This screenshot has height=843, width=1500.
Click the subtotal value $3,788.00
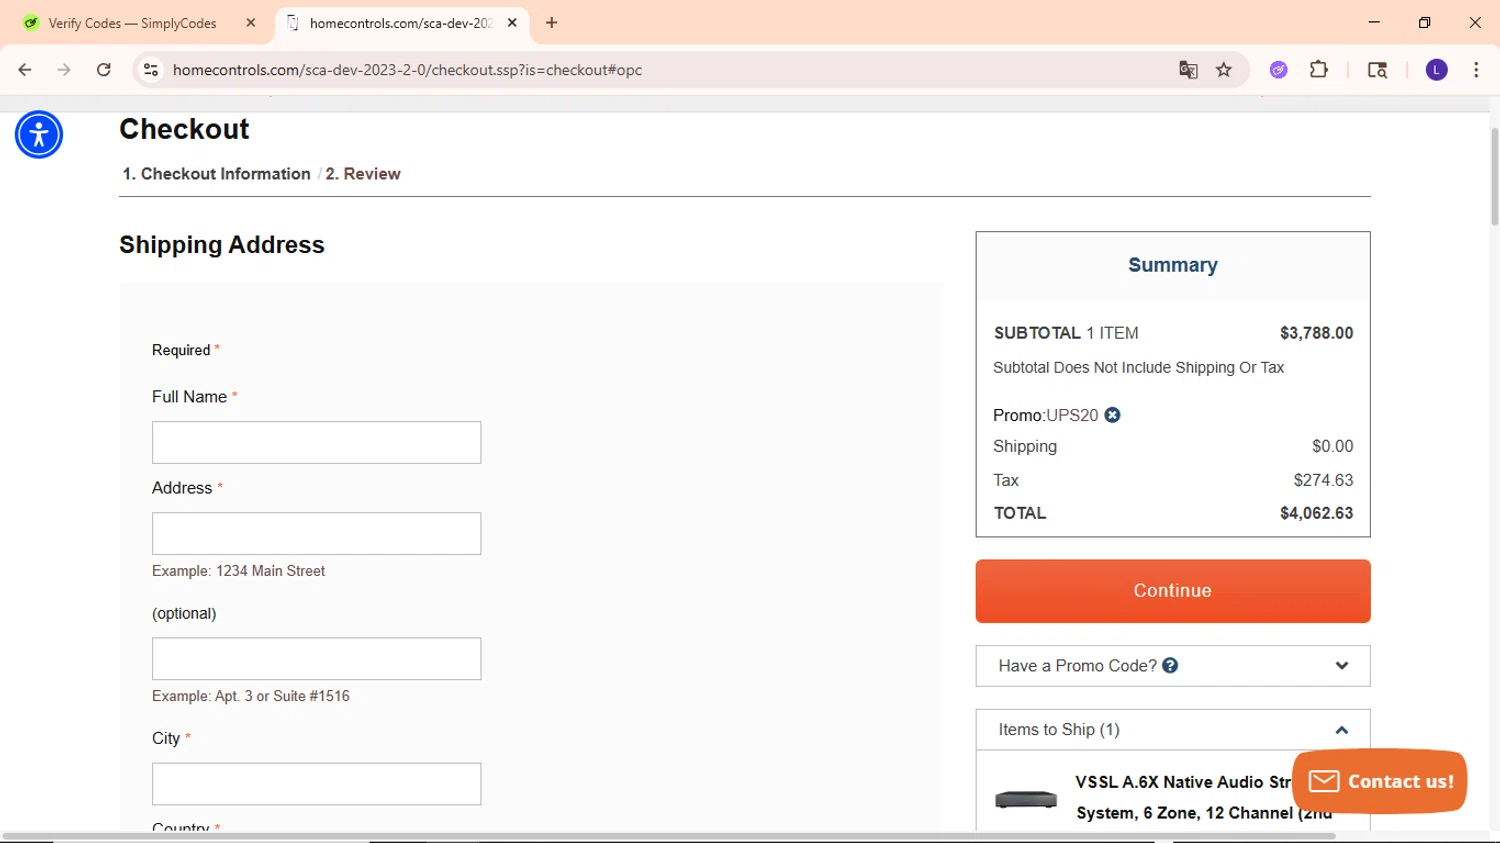1316,333
